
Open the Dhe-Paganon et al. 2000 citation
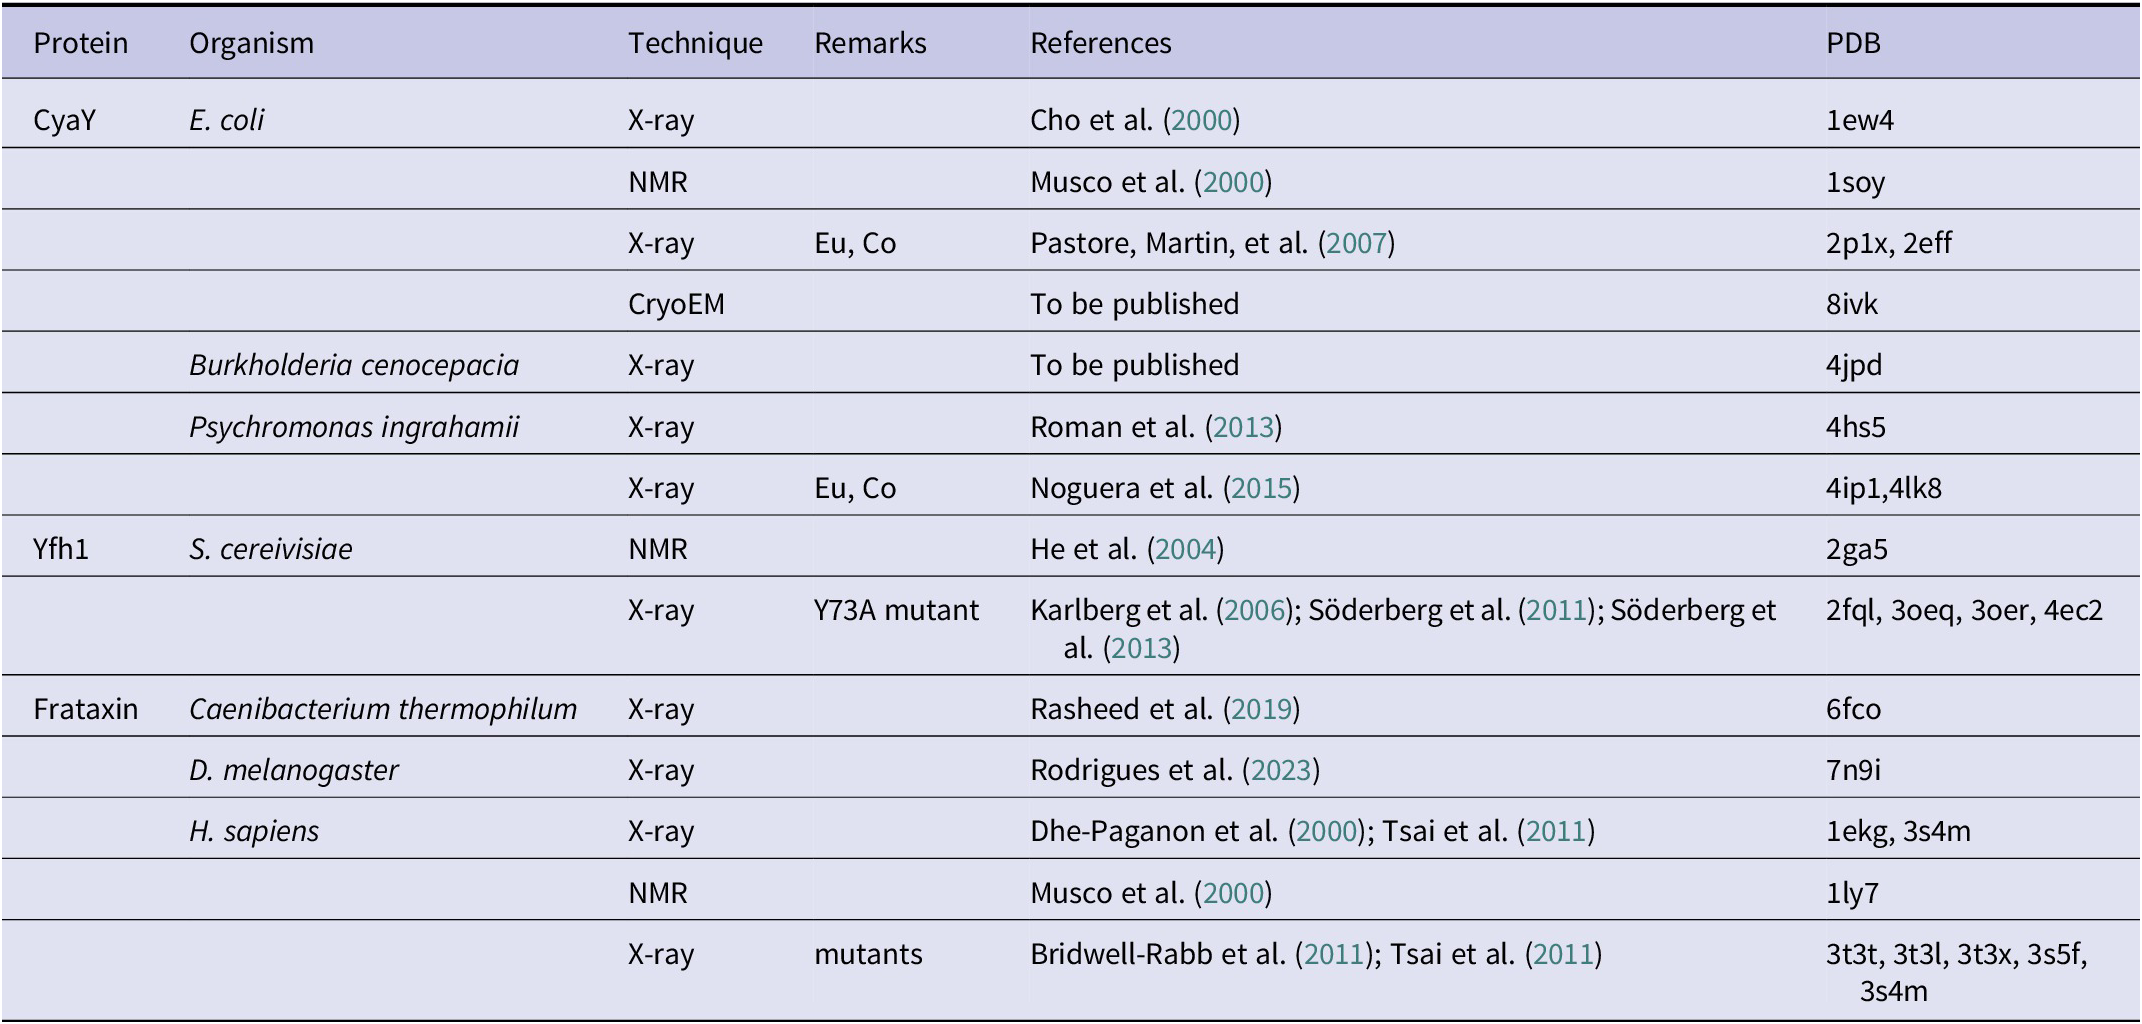[x=1326, y=831]
